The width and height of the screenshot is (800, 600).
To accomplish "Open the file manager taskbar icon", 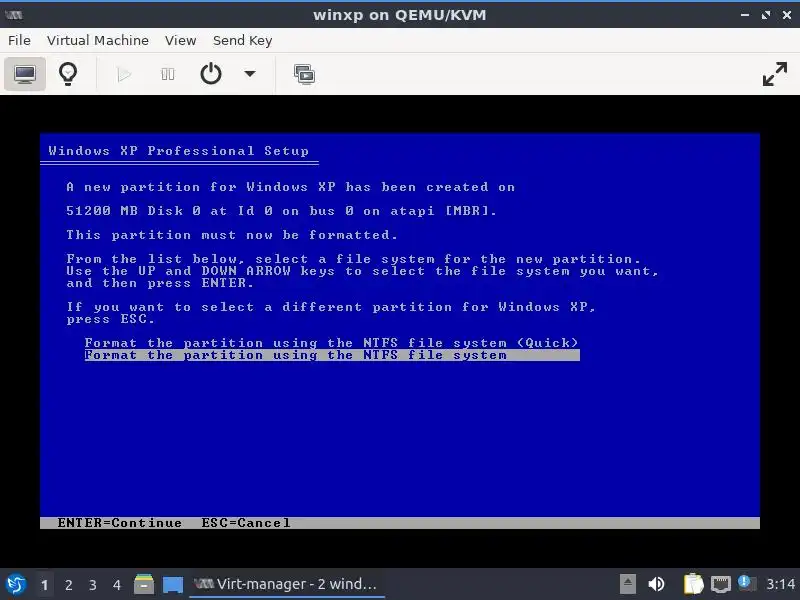I will tap(144, 584).
